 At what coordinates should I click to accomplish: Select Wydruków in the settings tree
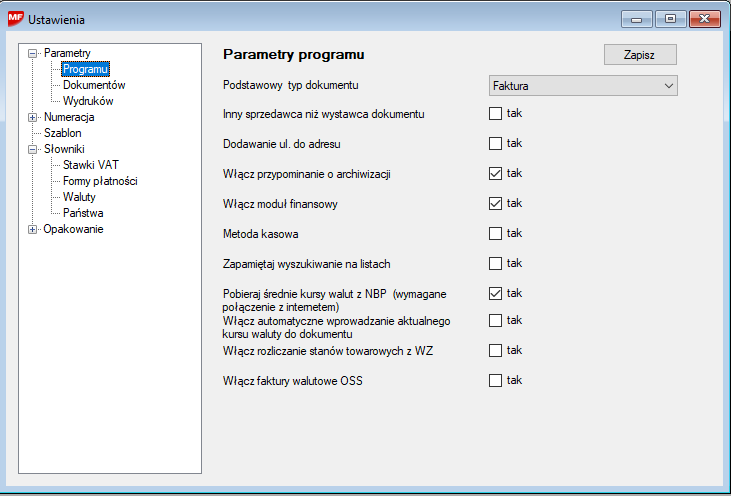pos(88,101)
